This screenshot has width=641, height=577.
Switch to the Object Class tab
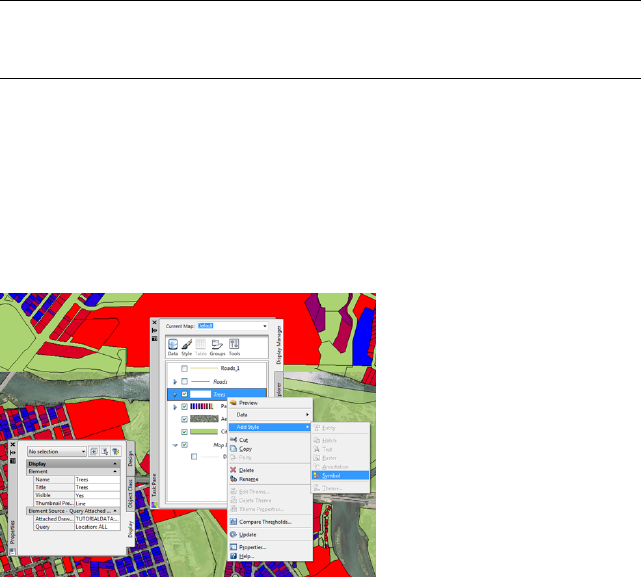[x=130, y=494]
